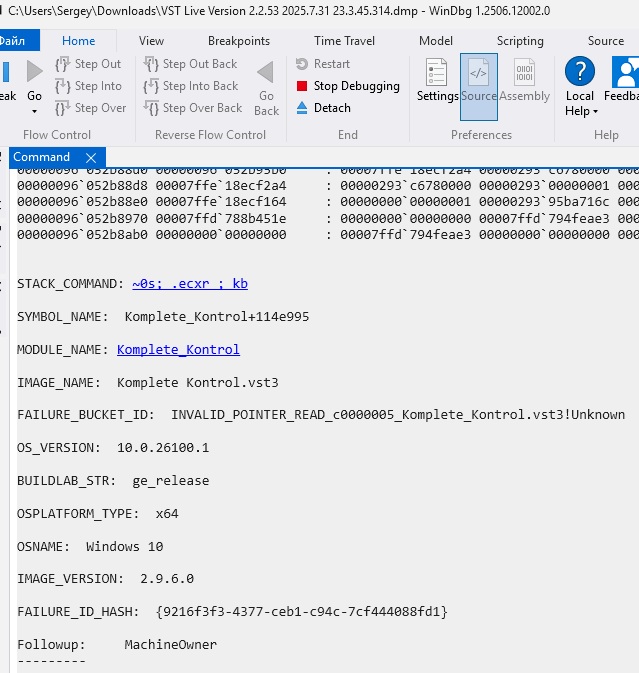This screenshot has height=673, width=639.
Task: Click the Step Into Back braces icon
Action: point(151,86)
